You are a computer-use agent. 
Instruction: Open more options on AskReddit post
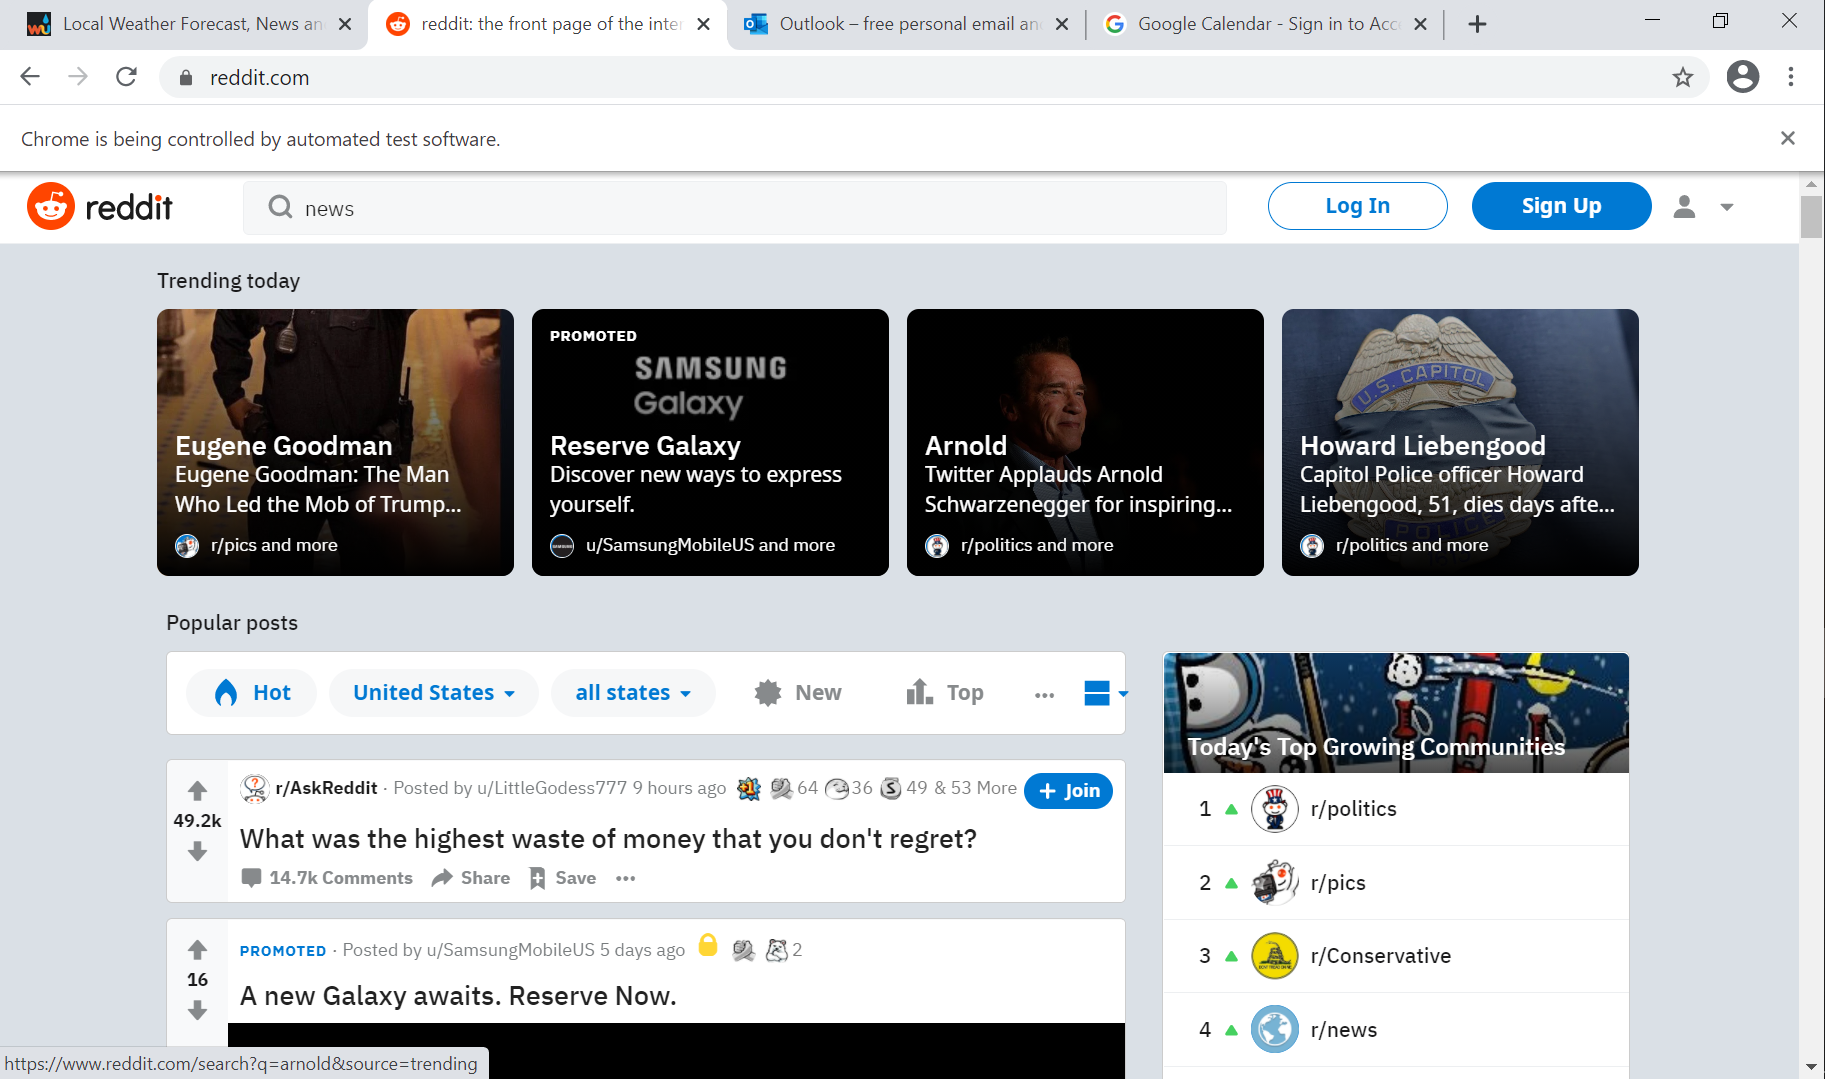626,878
